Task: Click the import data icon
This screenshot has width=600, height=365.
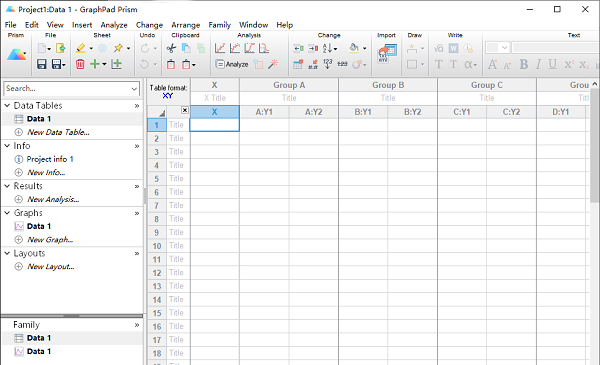Action: [387, 54]
